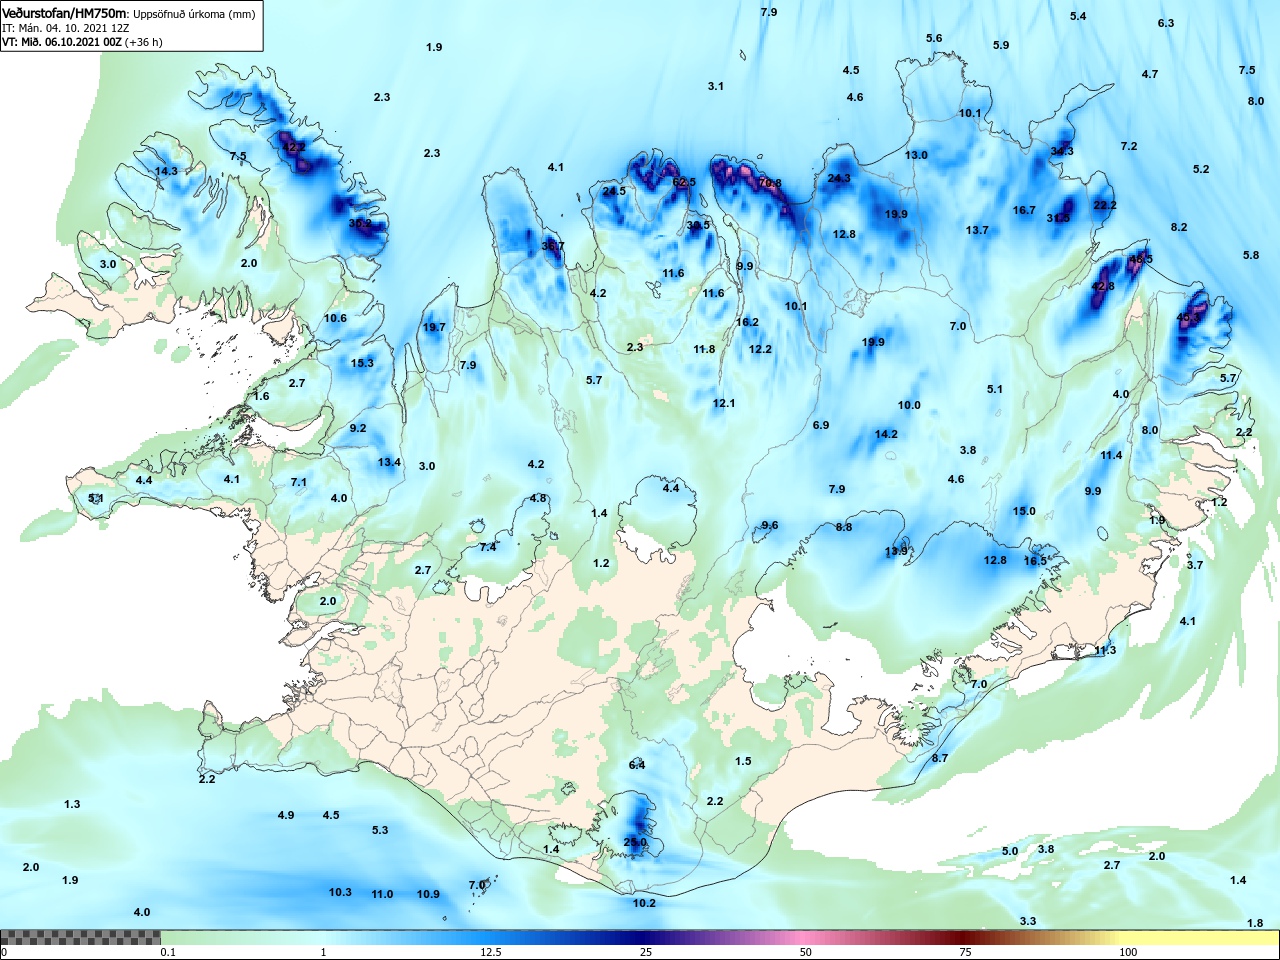This screenshot has height=960, width=1280.
Task: Click the 13.4 precipitation value
Action: click(389, 462)
